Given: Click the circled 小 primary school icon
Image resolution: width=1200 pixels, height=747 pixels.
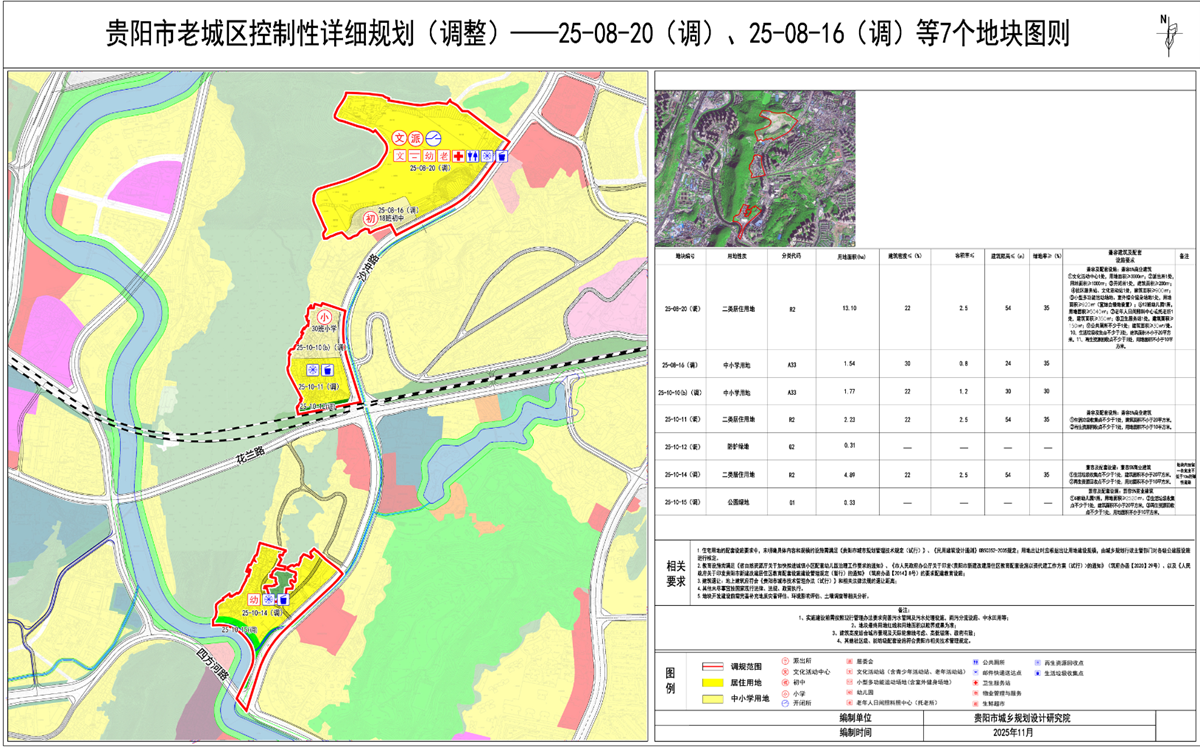Looking at the screenshot, I should tap(323, 314).
